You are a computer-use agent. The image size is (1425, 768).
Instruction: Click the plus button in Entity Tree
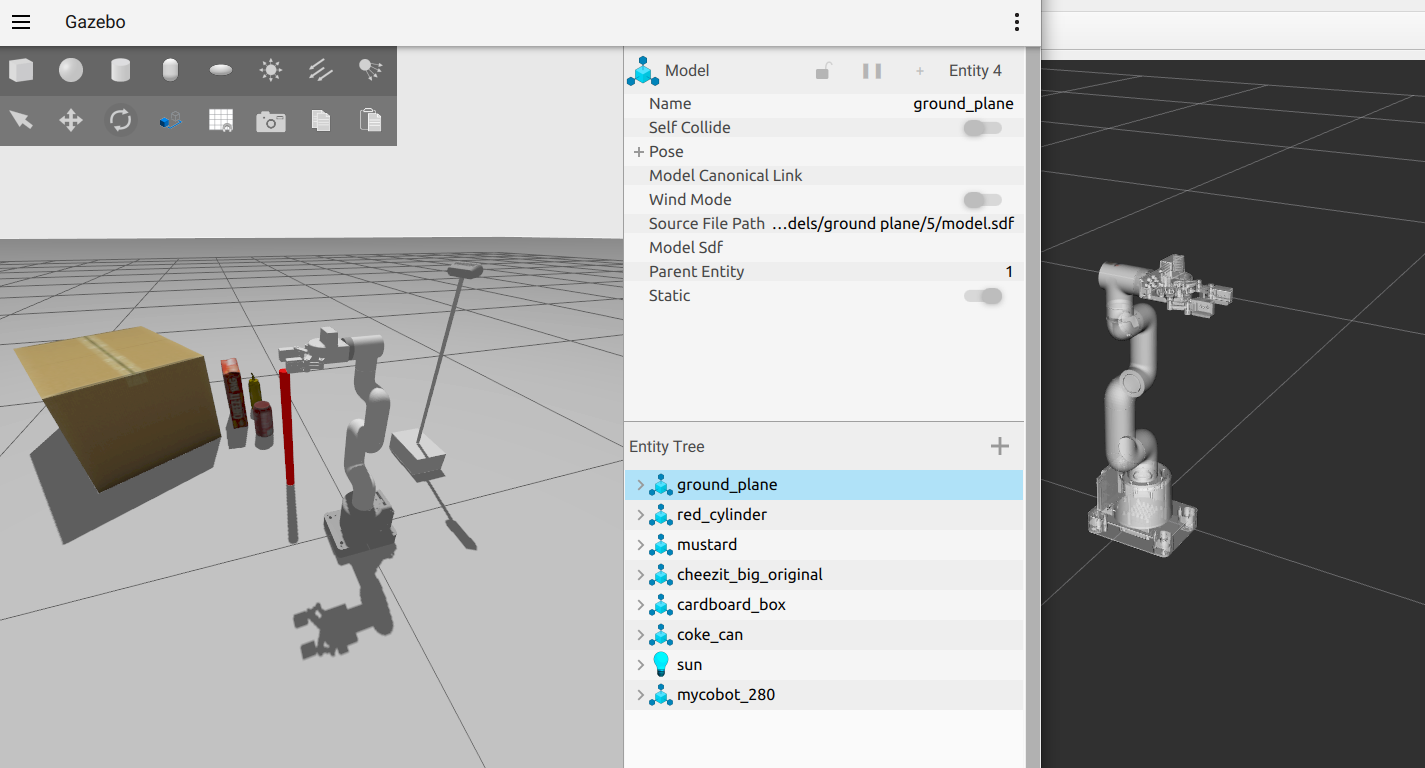(x=999, y=446)
